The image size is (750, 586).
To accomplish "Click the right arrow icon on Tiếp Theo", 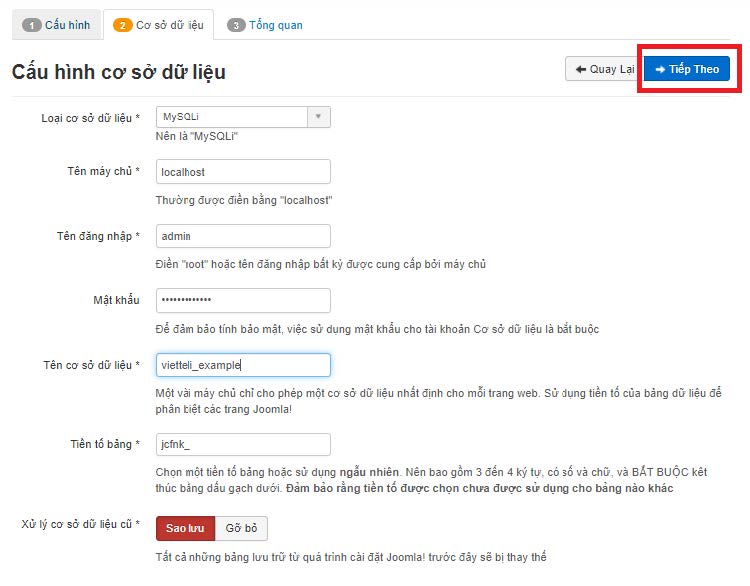I will (660, 69).
